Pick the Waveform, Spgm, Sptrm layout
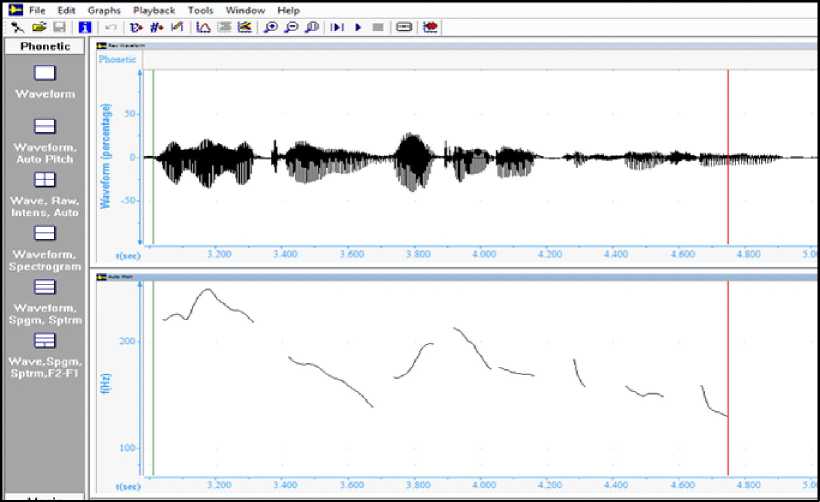The width and height of the screenshot is (820, 502). [45, 287]
